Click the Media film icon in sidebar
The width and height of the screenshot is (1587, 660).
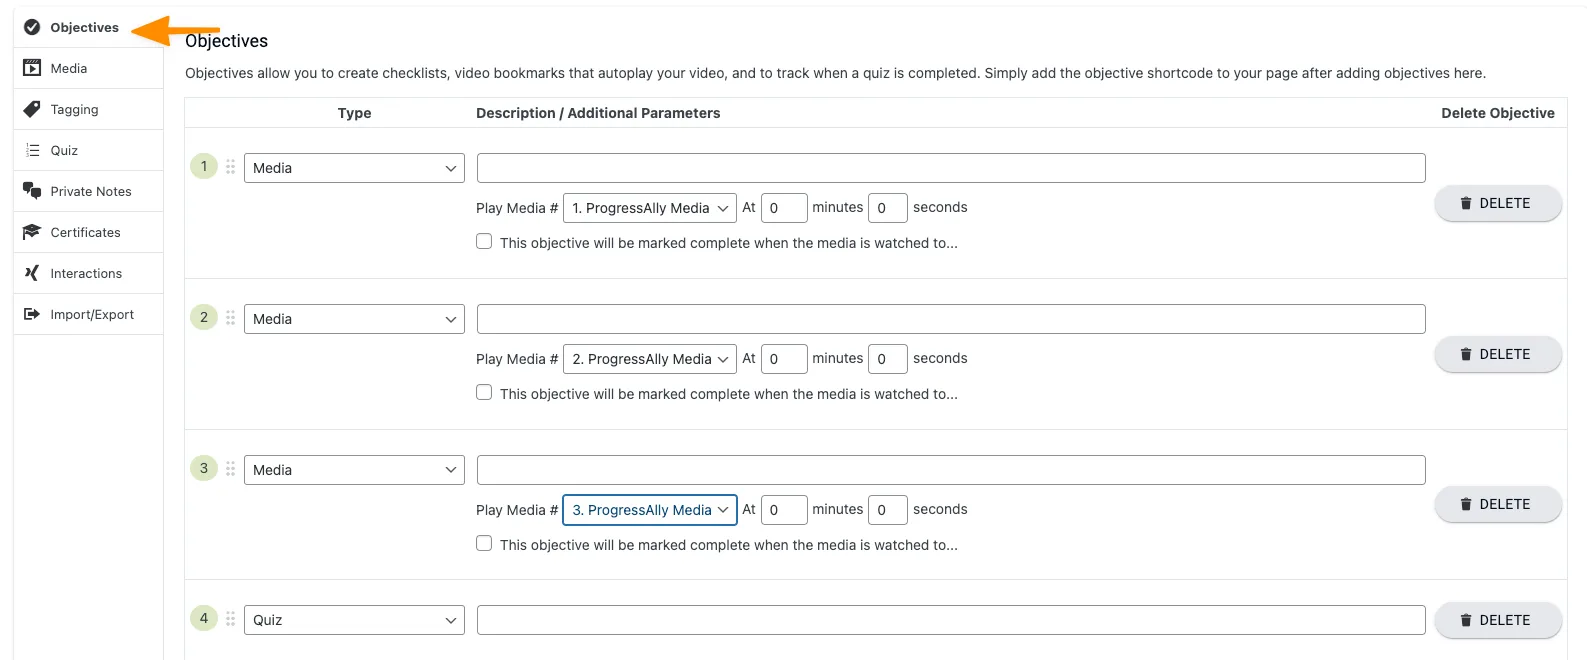(x=32, y=68)
